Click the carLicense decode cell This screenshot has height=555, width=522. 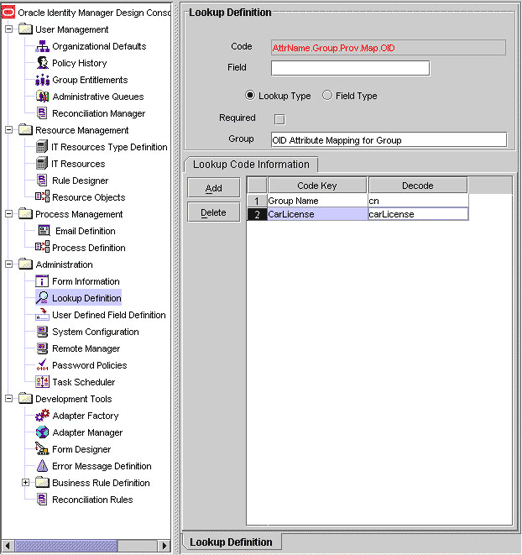418,214
